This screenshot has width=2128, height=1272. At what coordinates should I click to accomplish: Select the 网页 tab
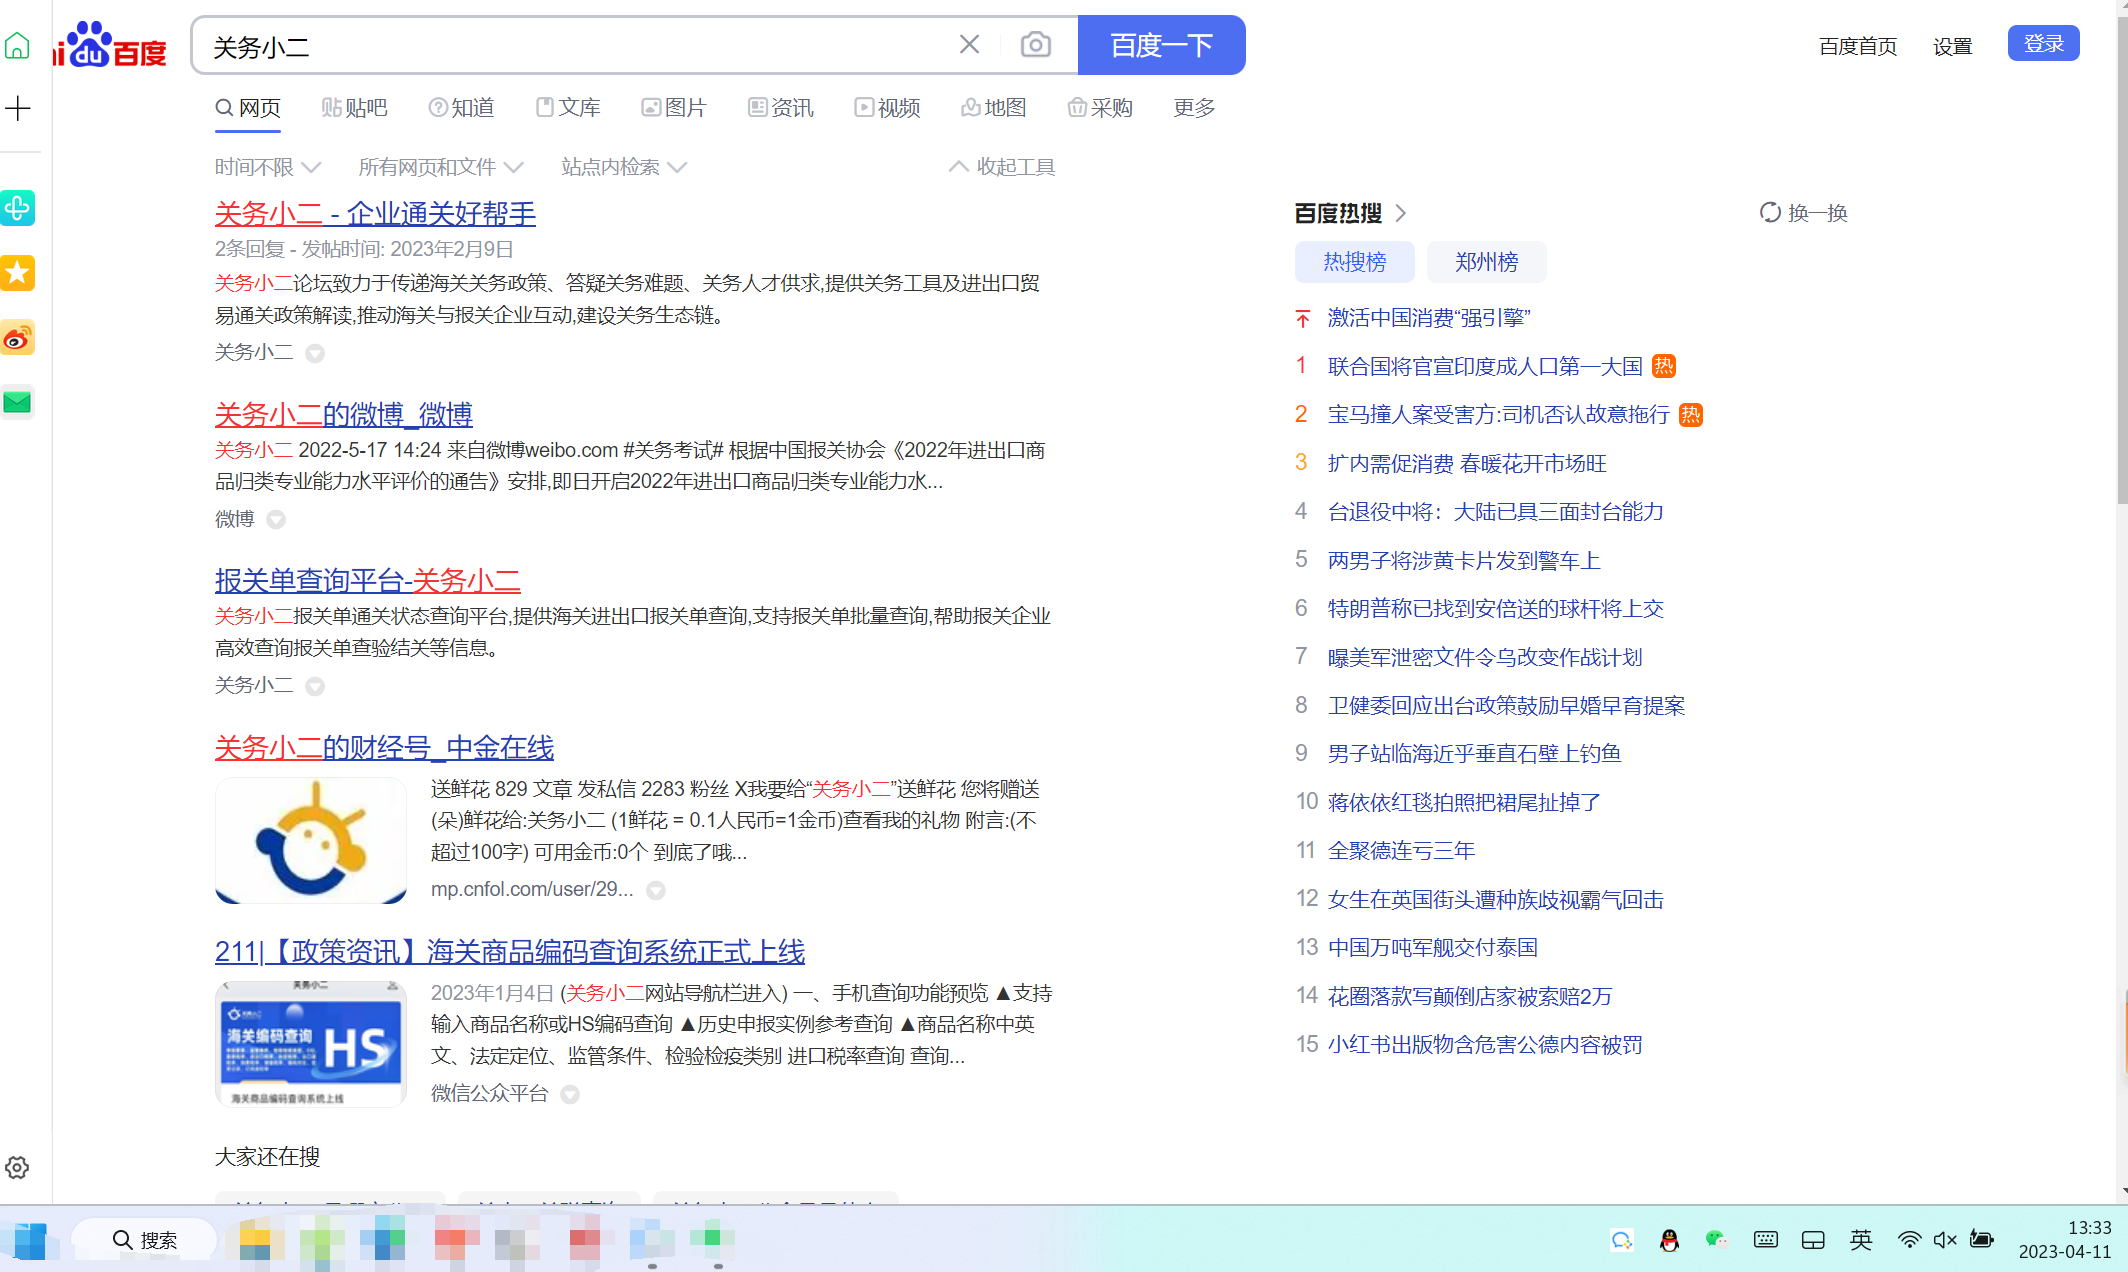click(x=248, y=108)
